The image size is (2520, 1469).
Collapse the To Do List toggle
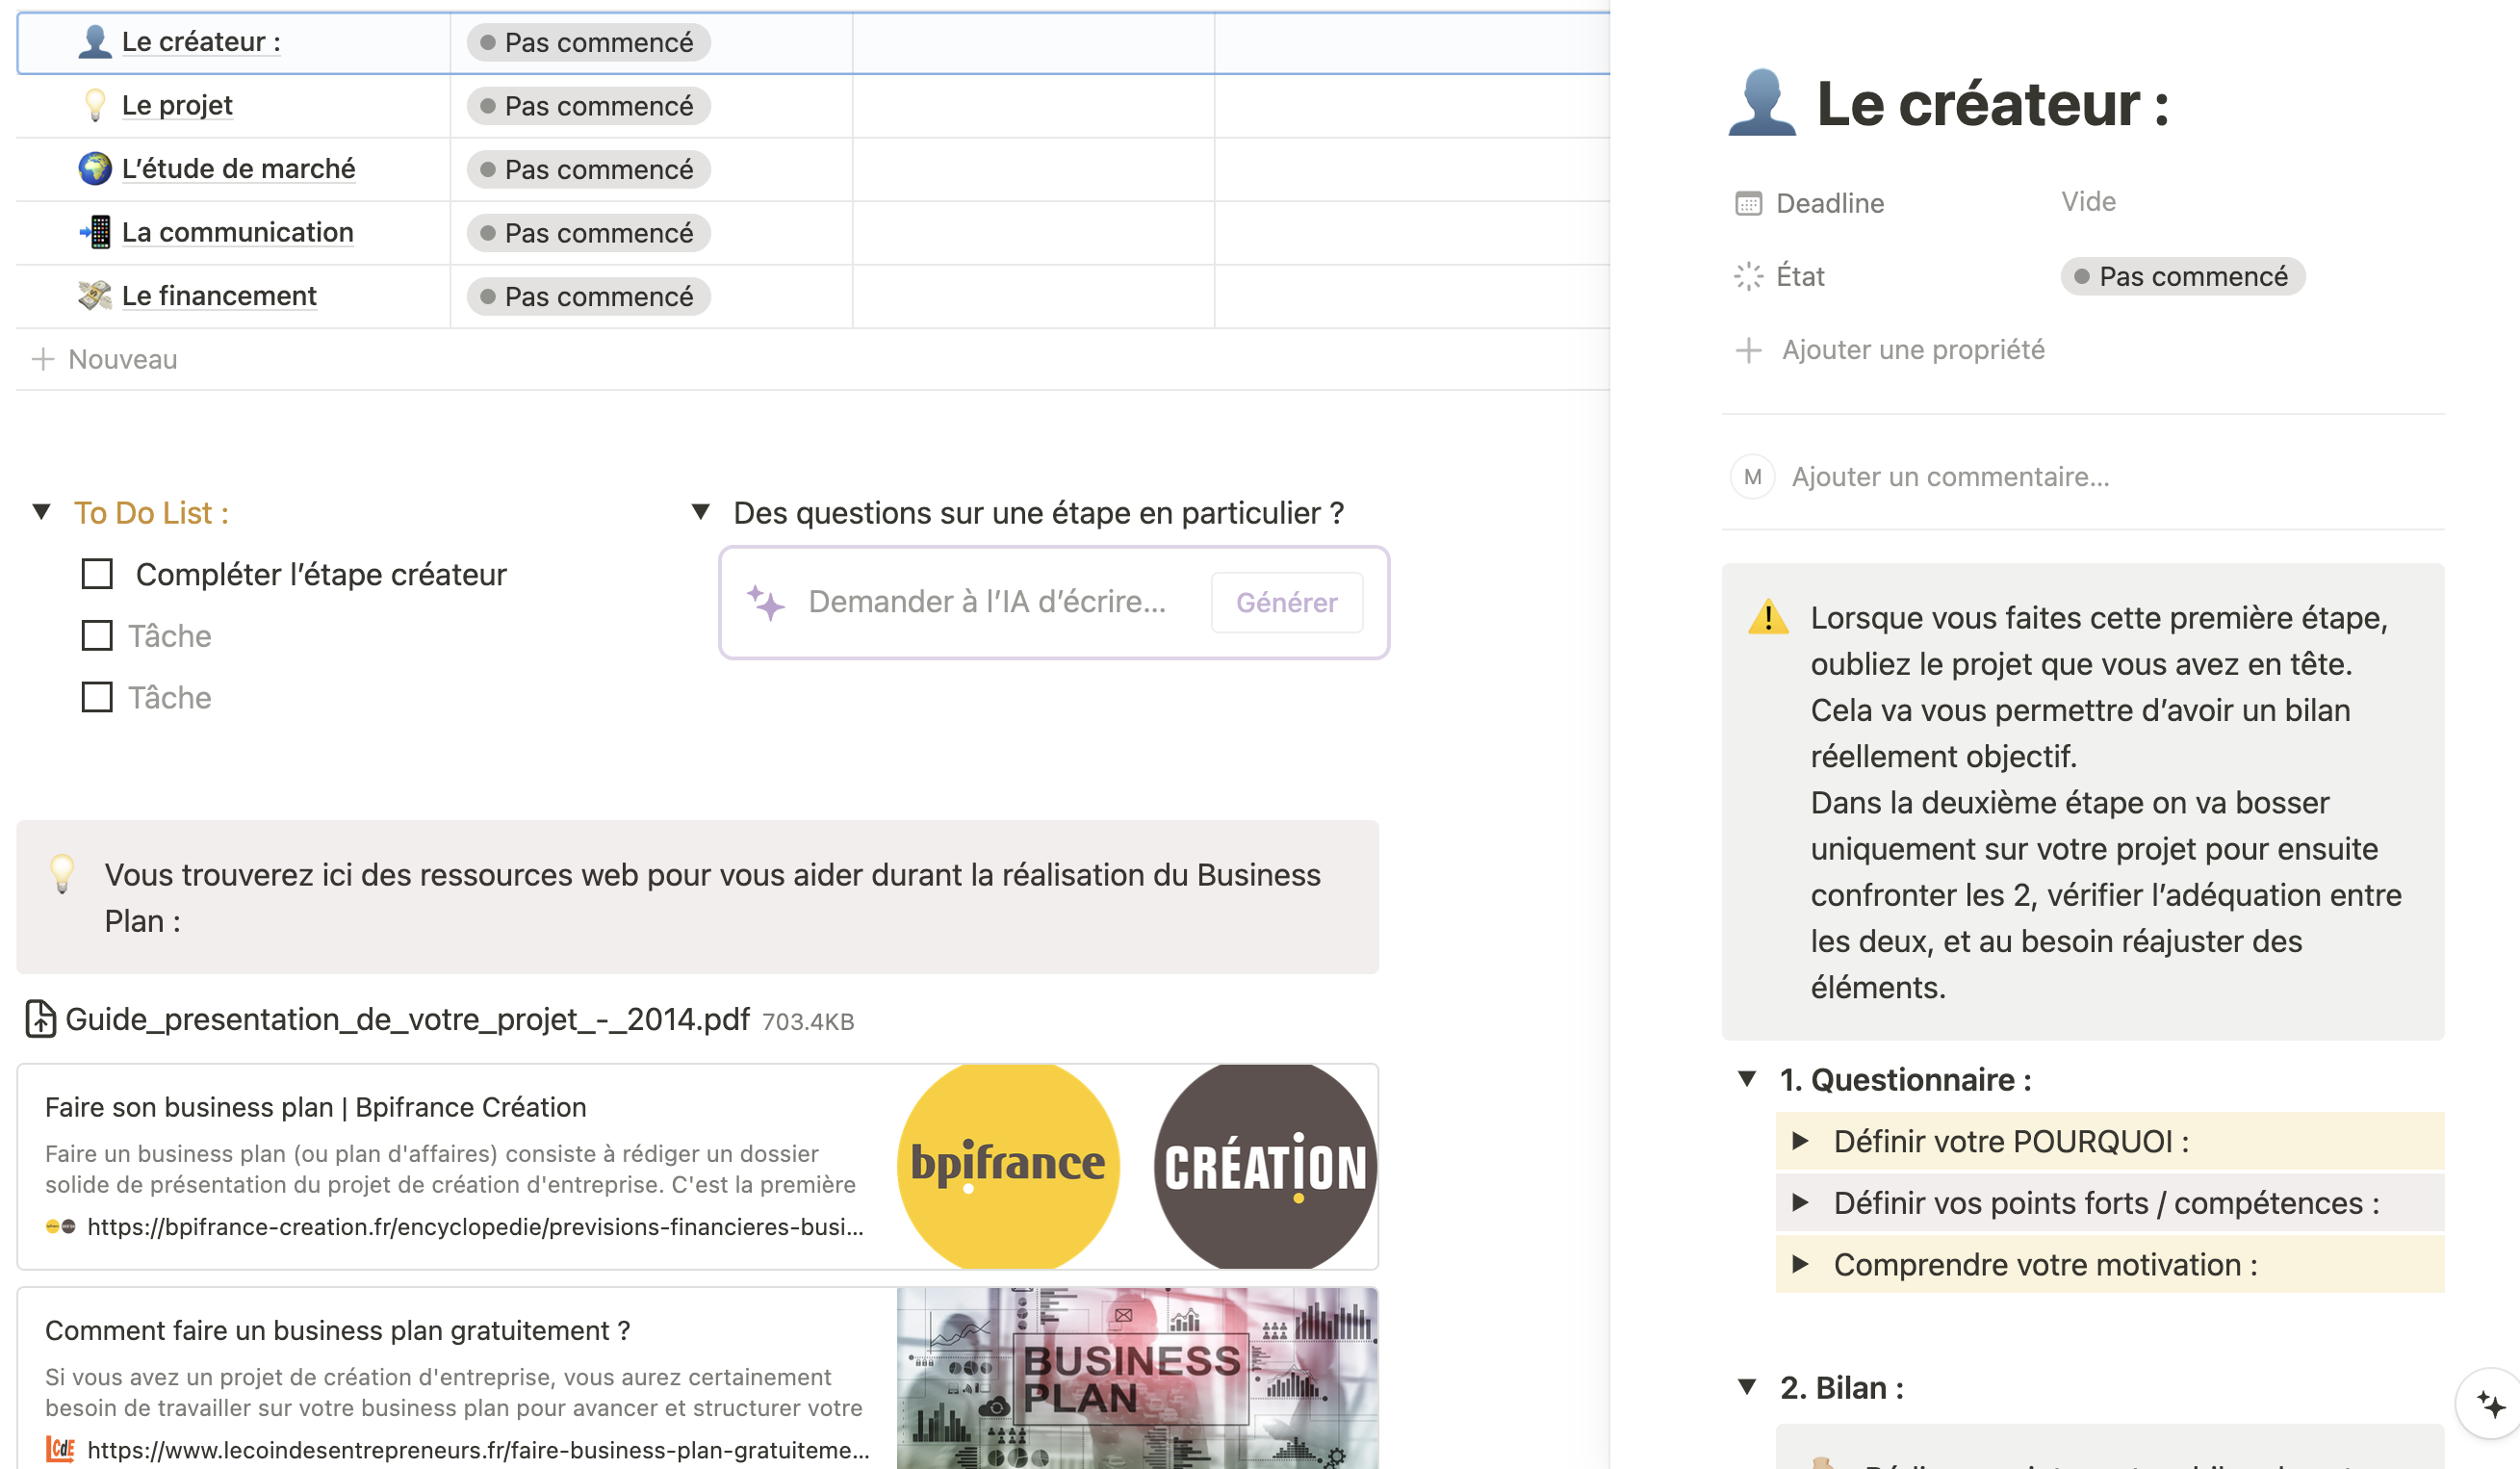[x=42, y=512]
